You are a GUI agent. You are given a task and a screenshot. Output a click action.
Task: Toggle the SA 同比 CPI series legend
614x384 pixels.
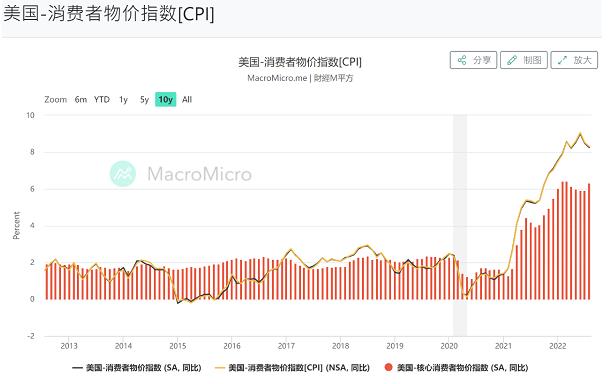(x=137, y=368)
